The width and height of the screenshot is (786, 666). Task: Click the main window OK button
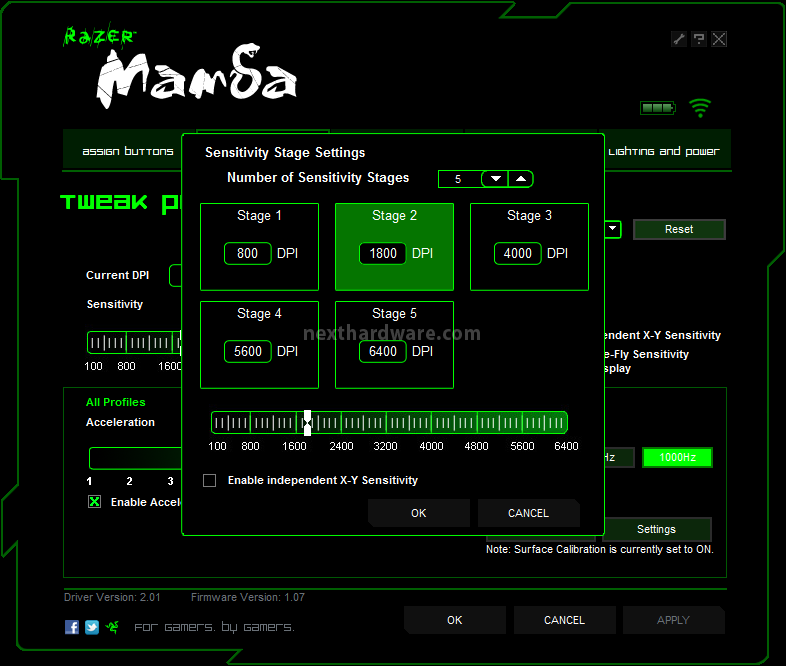click(455, 620)
